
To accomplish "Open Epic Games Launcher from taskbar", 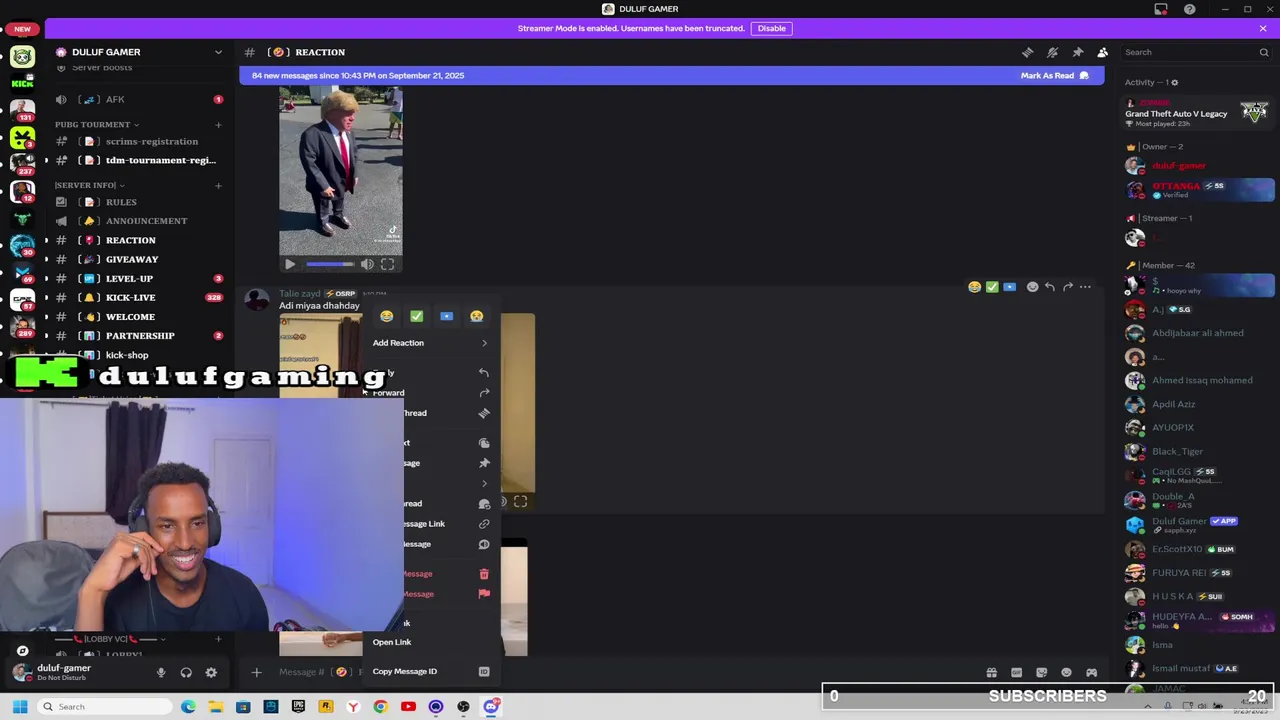I will pos(298,707).
